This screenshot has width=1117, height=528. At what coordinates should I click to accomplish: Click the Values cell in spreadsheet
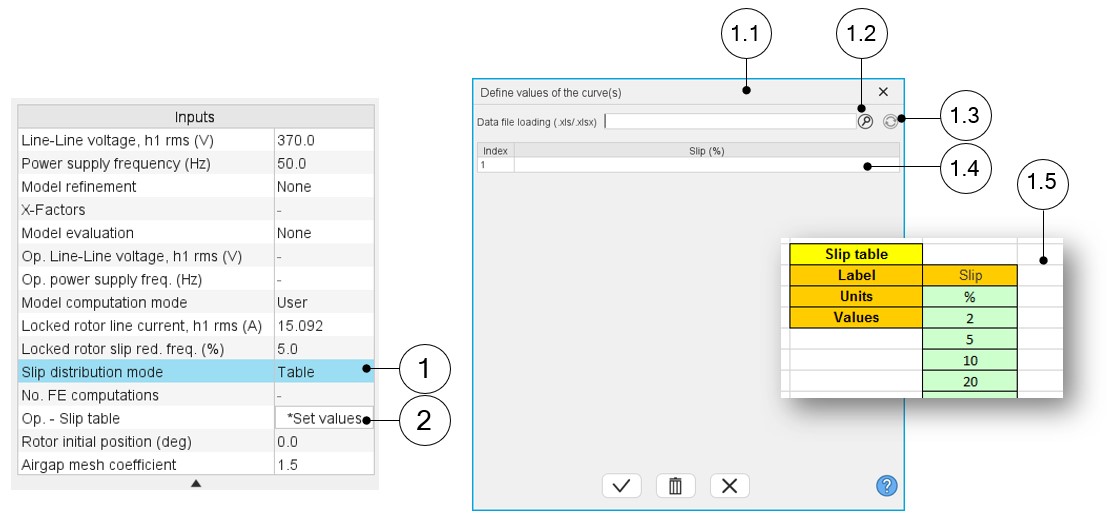856,318
